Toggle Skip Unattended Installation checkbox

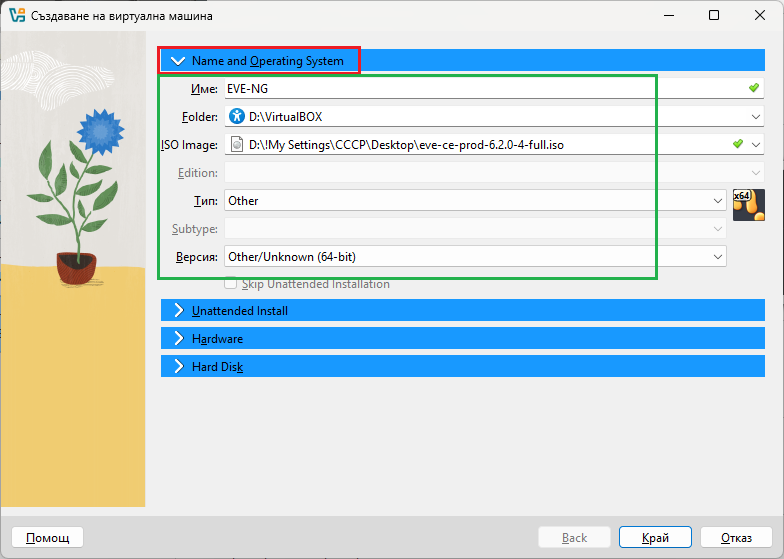230,284
